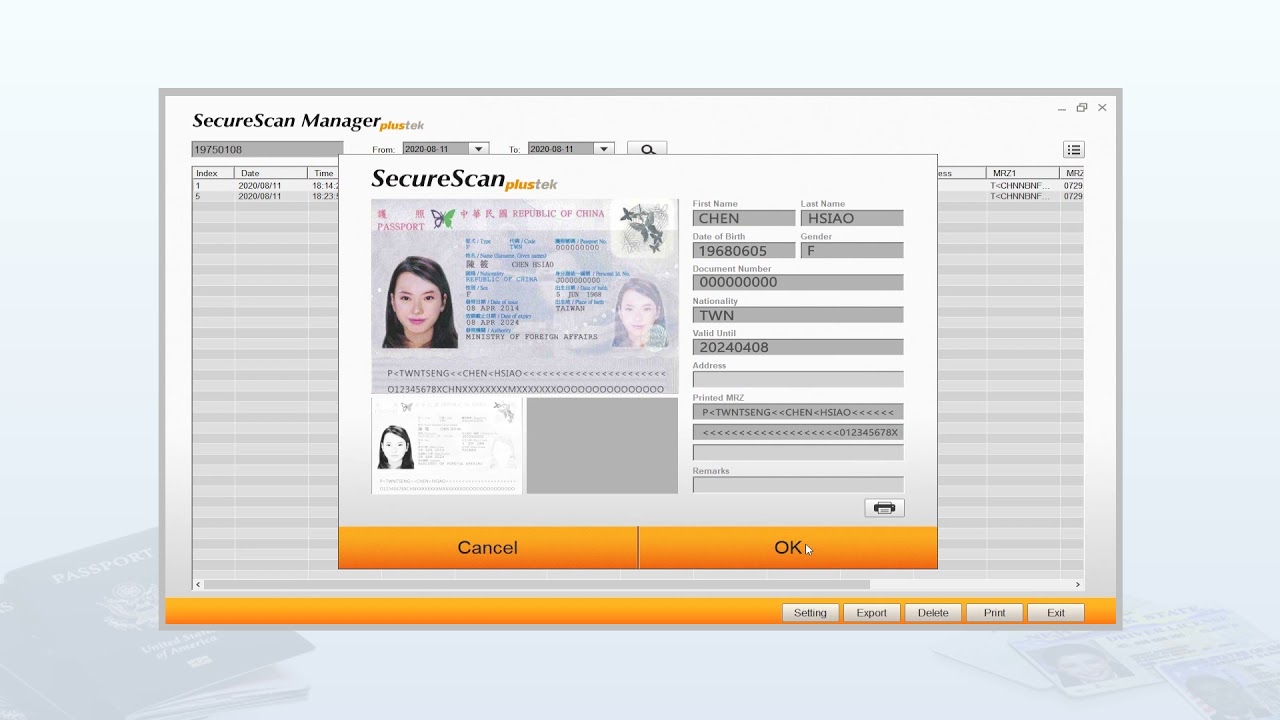Confirm the dialog with OK
The height and width of the screenshot is (720, 1280).
(x=788, y=548)
